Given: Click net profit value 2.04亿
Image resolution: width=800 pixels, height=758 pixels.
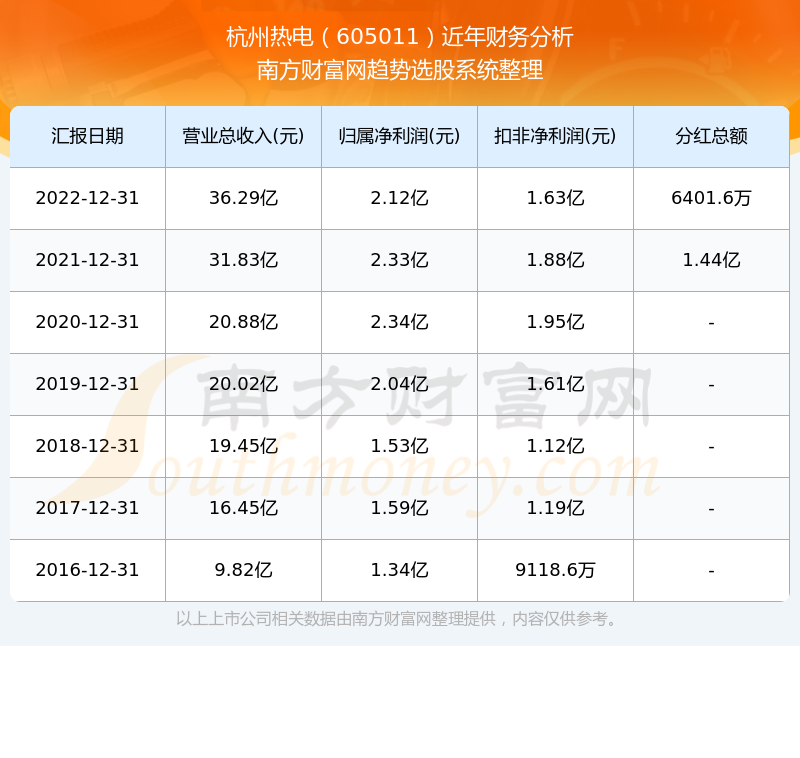Looking at the screenshot, I should point(399,384).
